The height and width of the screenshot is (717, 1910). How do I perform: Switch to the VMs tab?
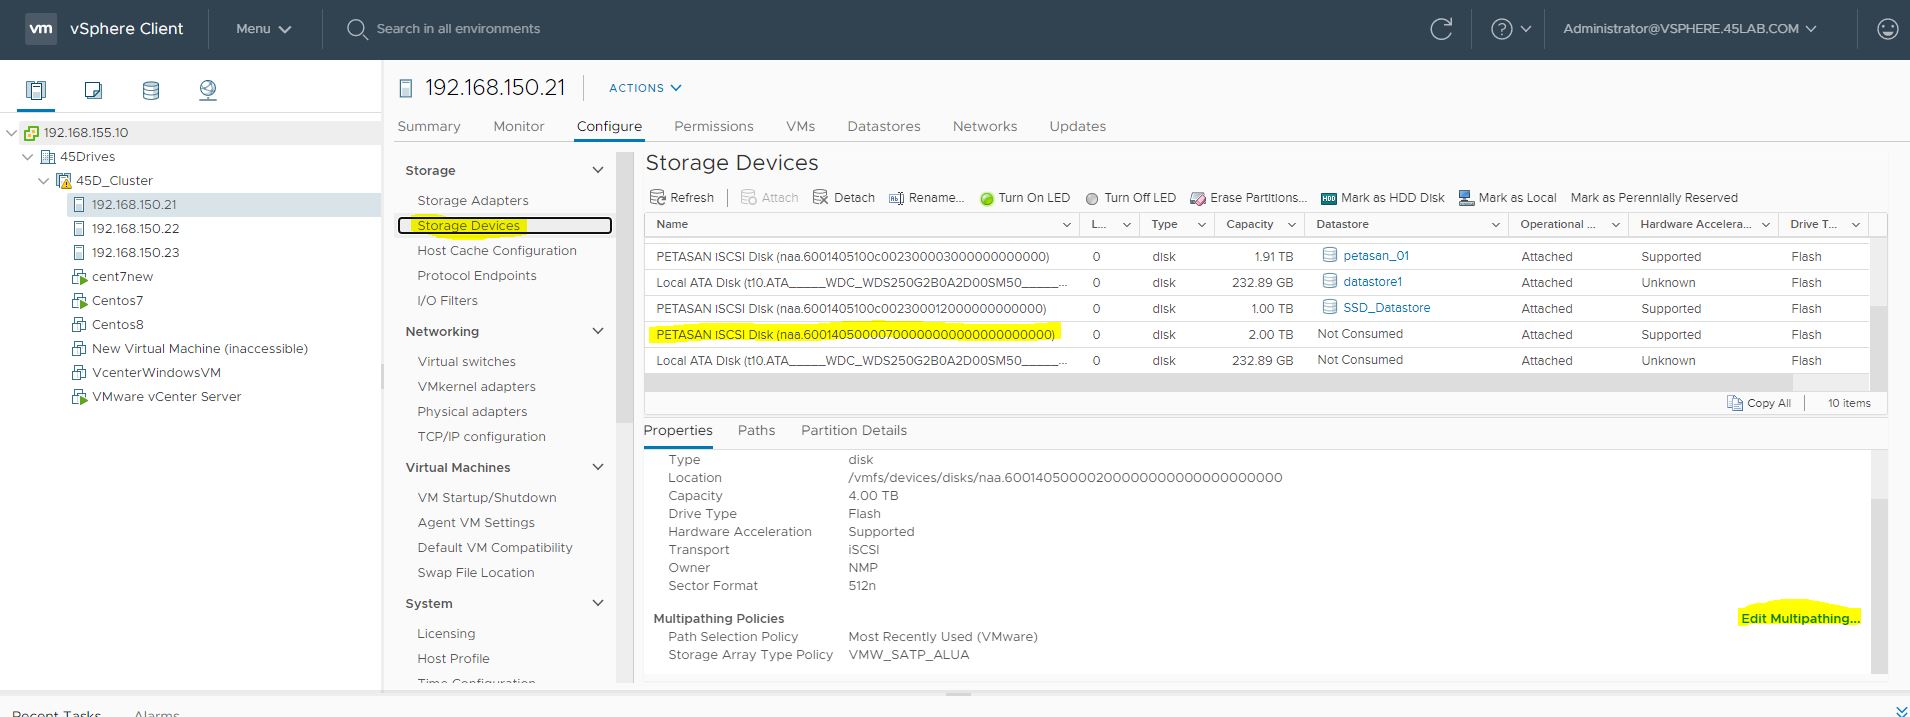click(x=800, y=126)
